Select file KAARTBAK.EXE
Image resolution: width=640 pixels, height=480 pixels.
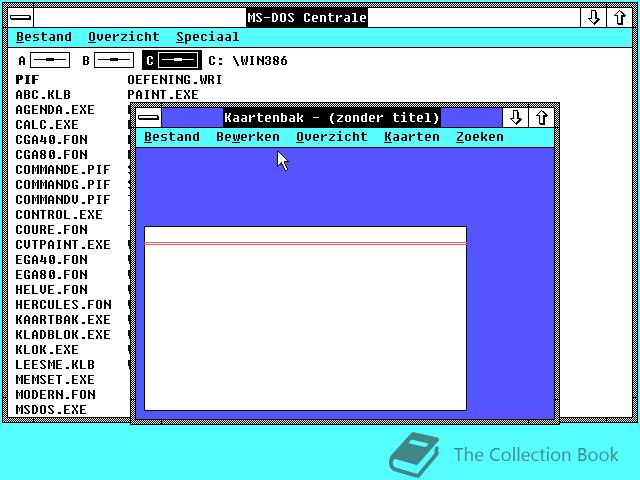click(x=63, y=320)
